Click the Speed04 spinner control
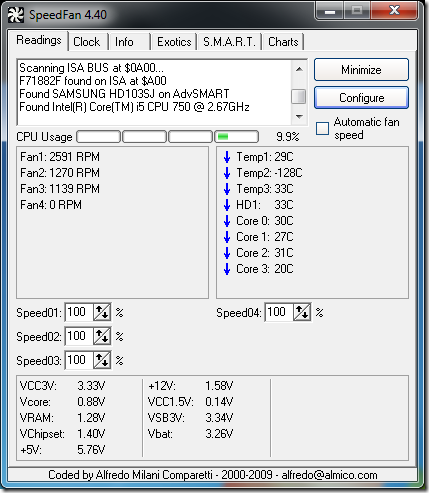This screenshot has height=493, width=429. click(x=302, y=312)
